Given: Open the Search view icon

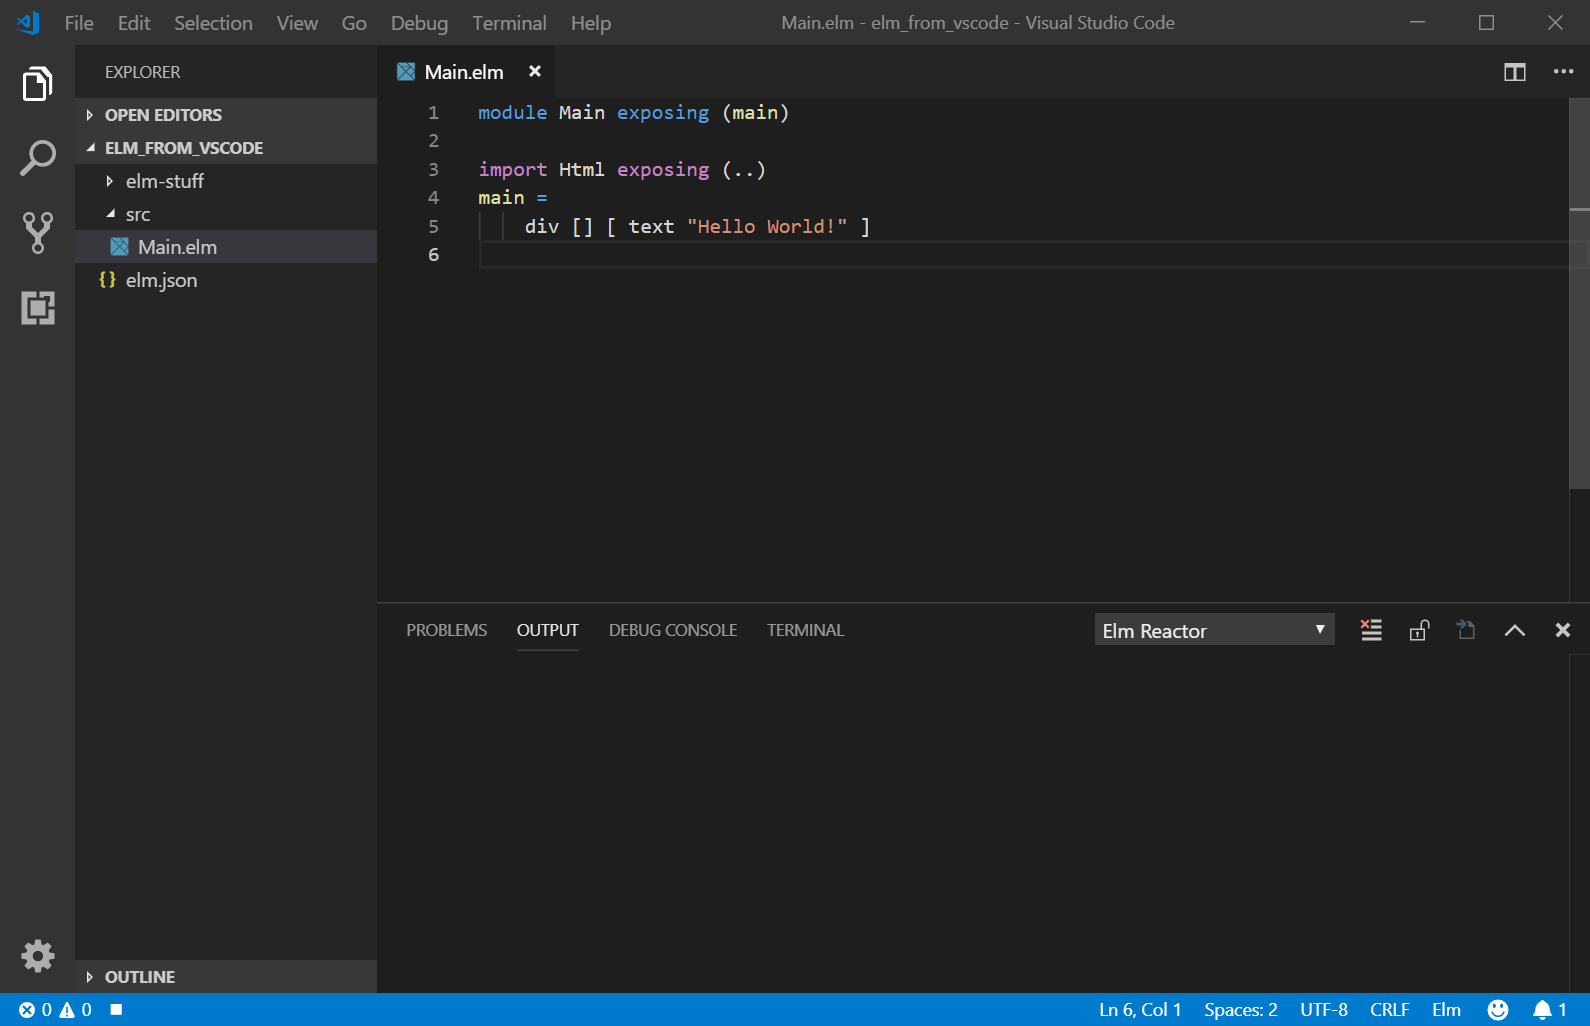Looking at the screenshot, I should (37, 158).
